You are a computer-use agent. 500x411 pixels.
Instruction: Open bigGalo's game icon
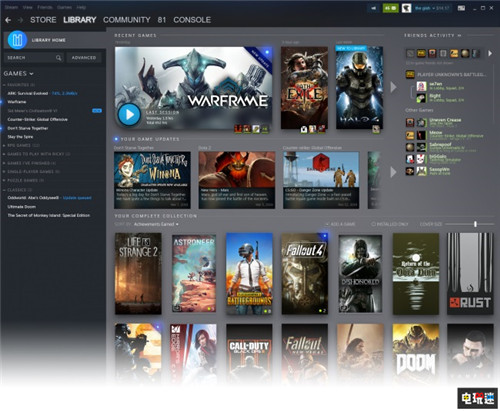410,159
